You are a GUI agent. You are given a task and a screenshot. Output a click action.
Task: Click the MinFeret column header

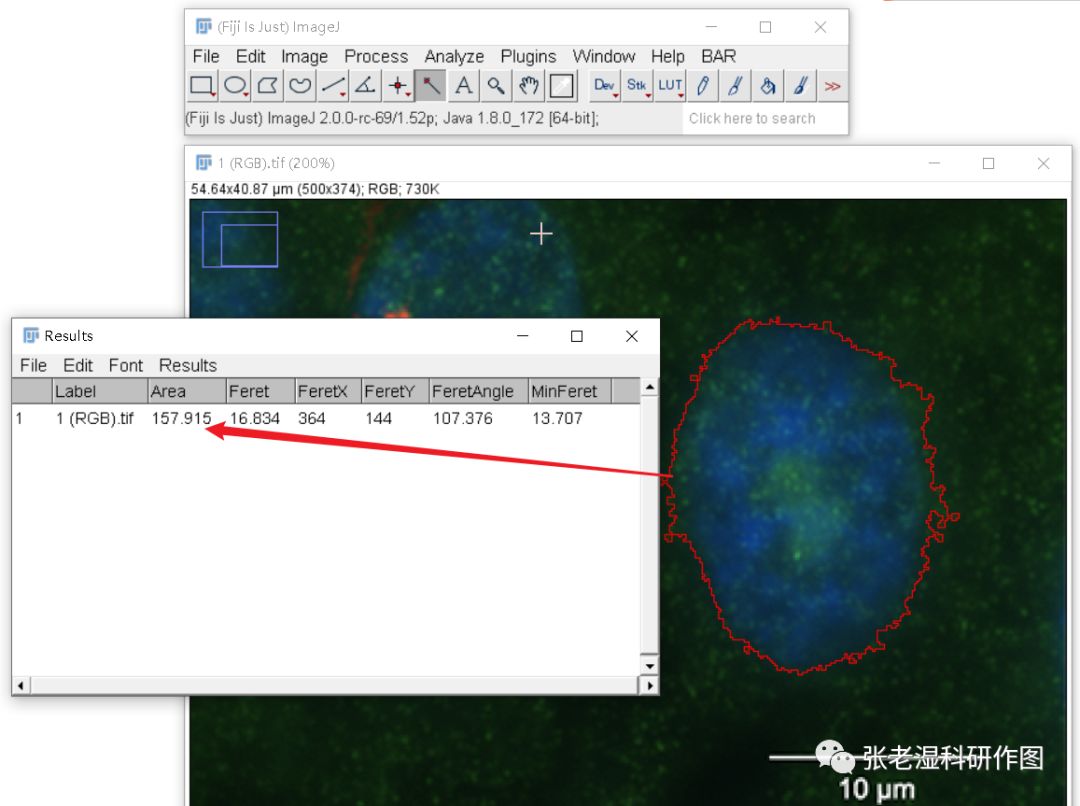[x=570, y=391]
